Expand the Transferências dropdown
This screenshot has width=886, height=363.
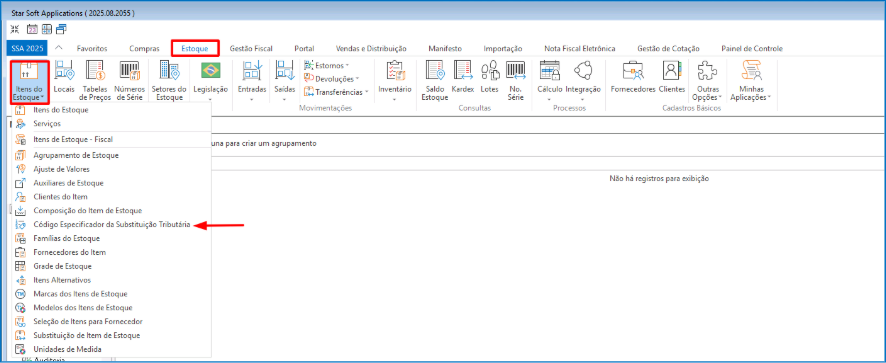click(336, 91)
